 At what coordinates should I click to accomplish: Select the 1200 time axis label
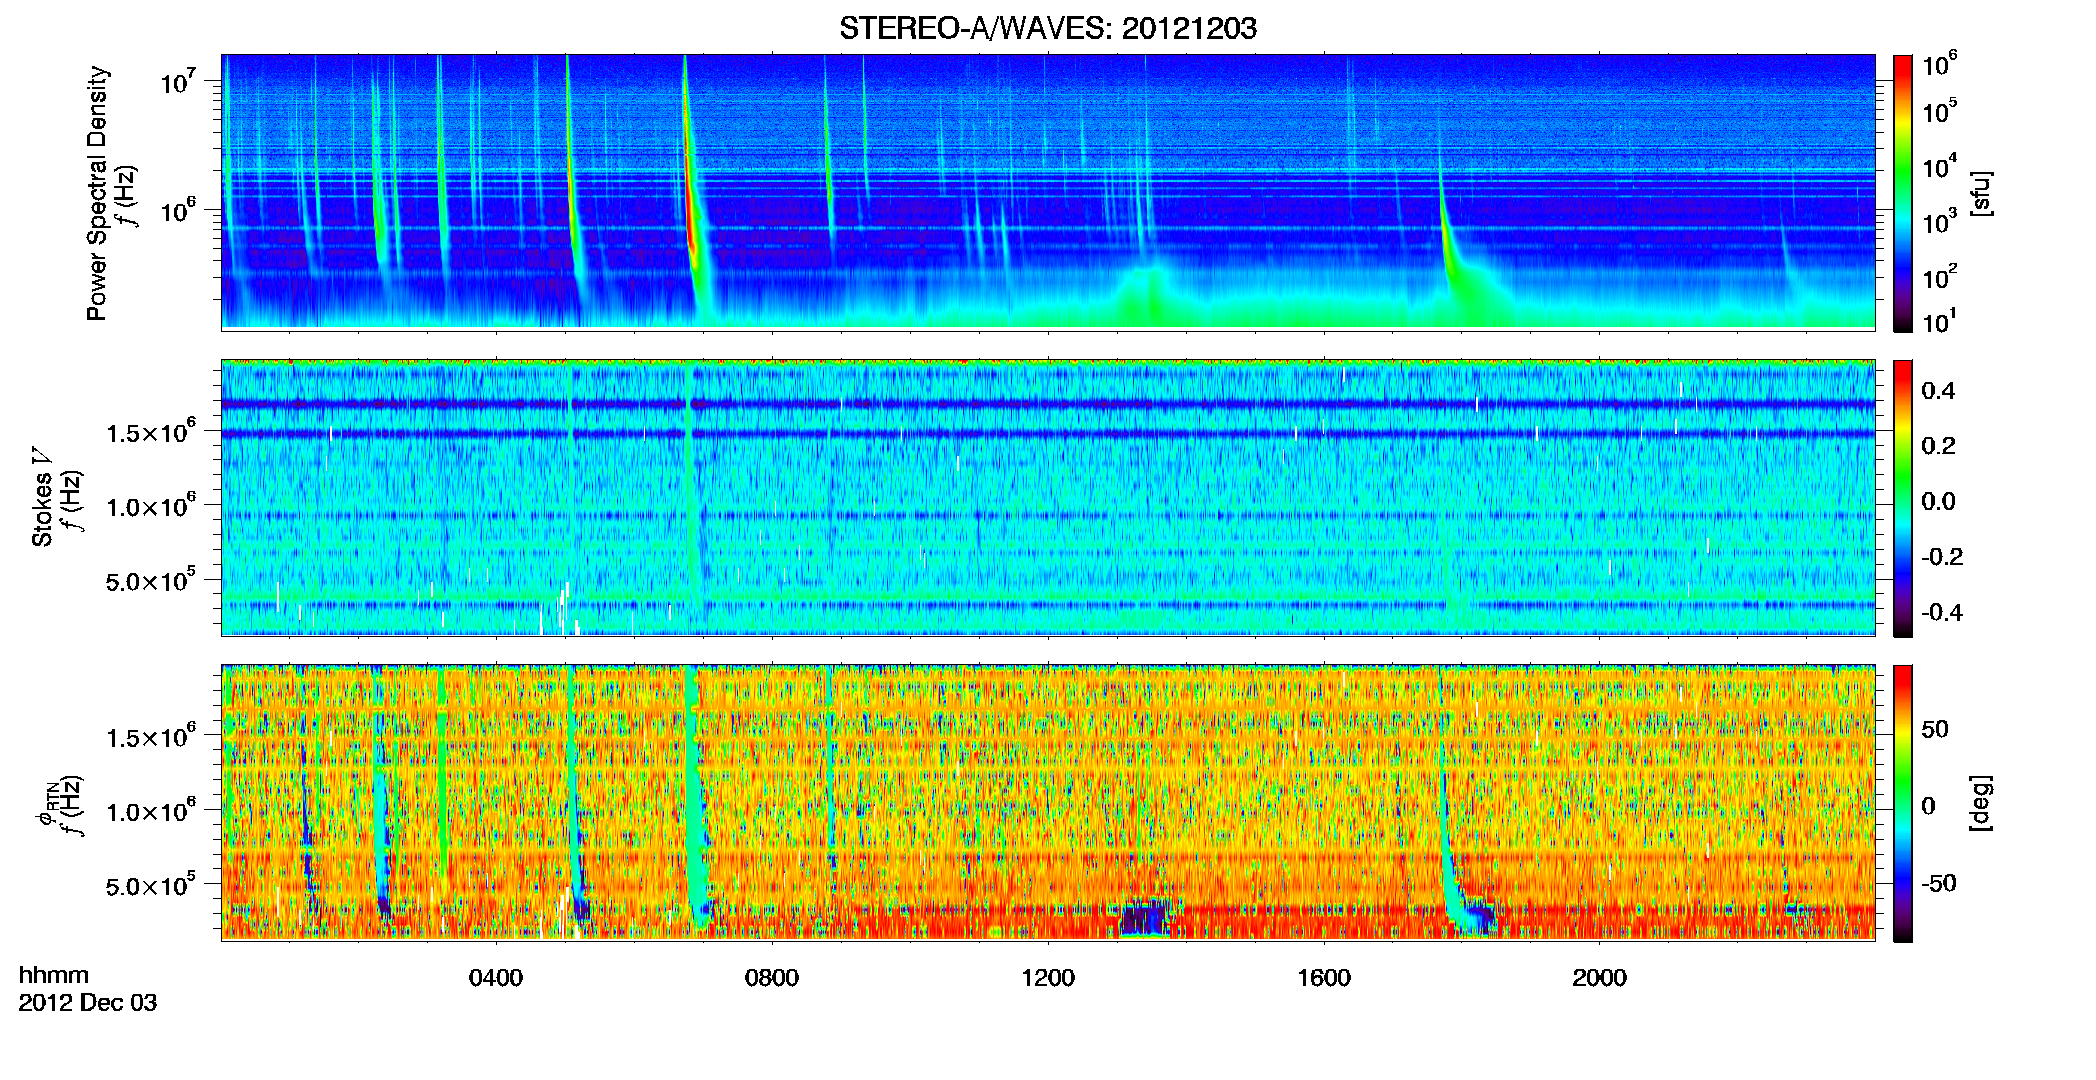(1048, 978)
